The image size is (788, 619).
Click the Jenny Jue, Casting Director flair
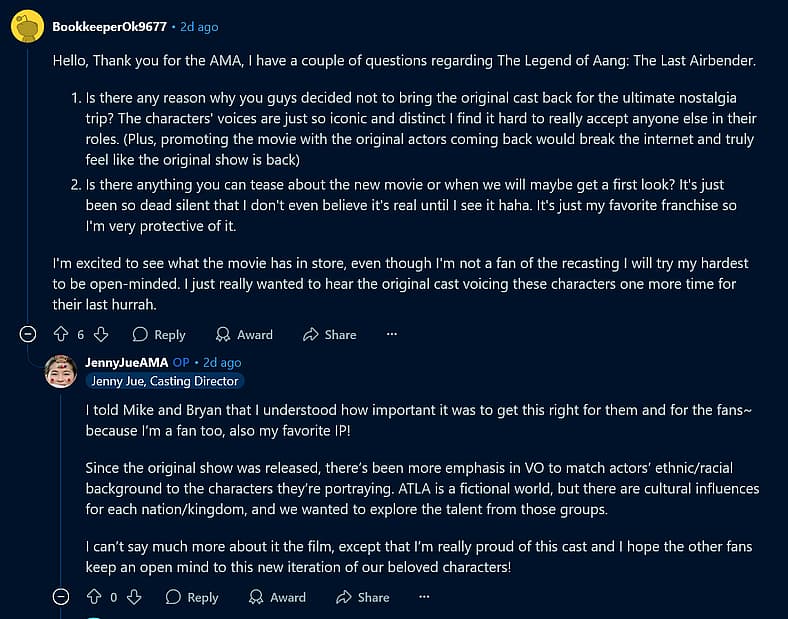click(x=165, y=381)
